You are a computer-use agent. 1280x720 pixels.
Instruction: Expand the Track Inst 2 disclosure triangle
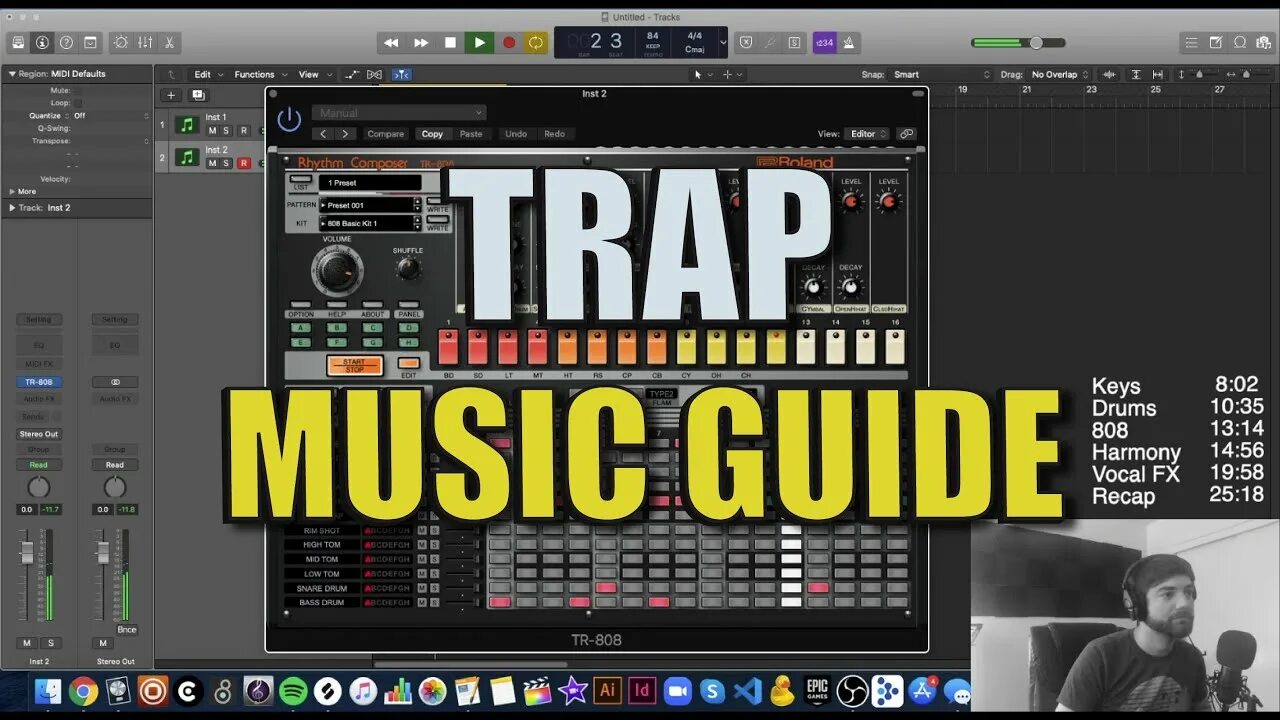(12, 208)
